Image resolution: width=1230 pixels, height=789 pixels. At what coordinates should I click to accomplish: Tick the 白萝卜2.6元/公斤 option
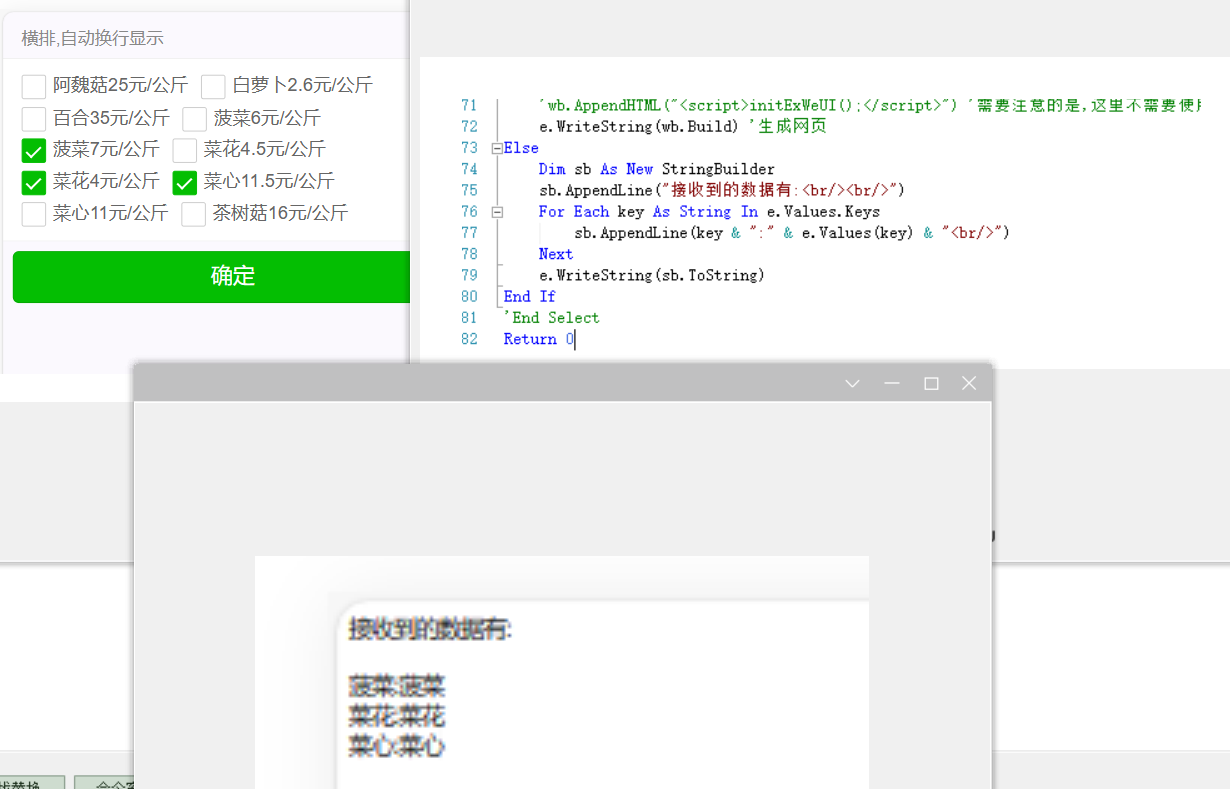pos(213,87)
